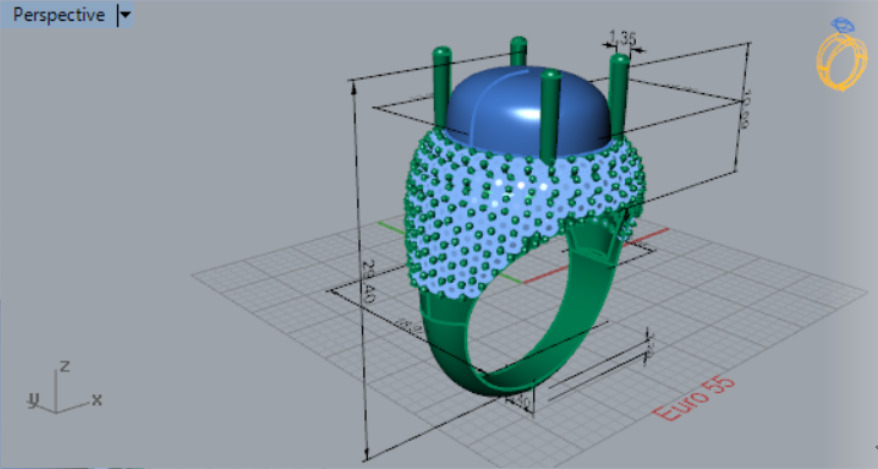Click the red 'Euro 55' ring size text
The image size is (878, 469).
pyautogui.click(x=694, y=398)
